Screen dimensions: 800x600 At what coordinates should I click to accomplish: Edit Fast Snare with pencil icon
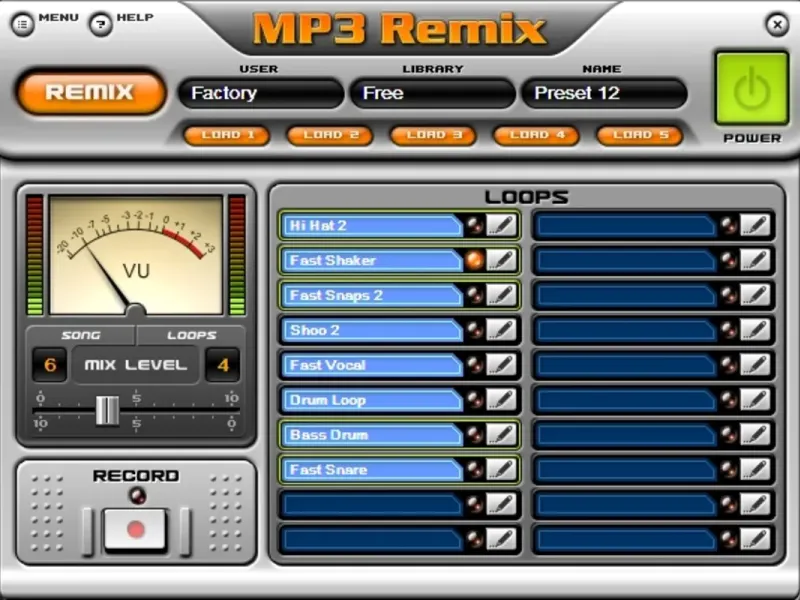(x=501, y=469)
